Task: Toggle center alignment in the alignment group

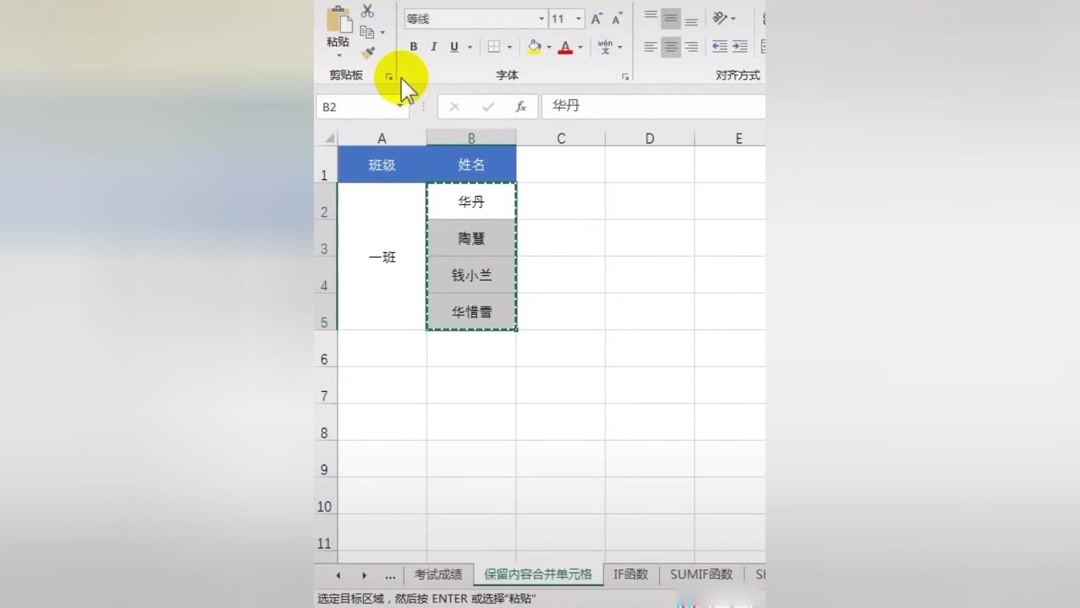Action: 671,46
